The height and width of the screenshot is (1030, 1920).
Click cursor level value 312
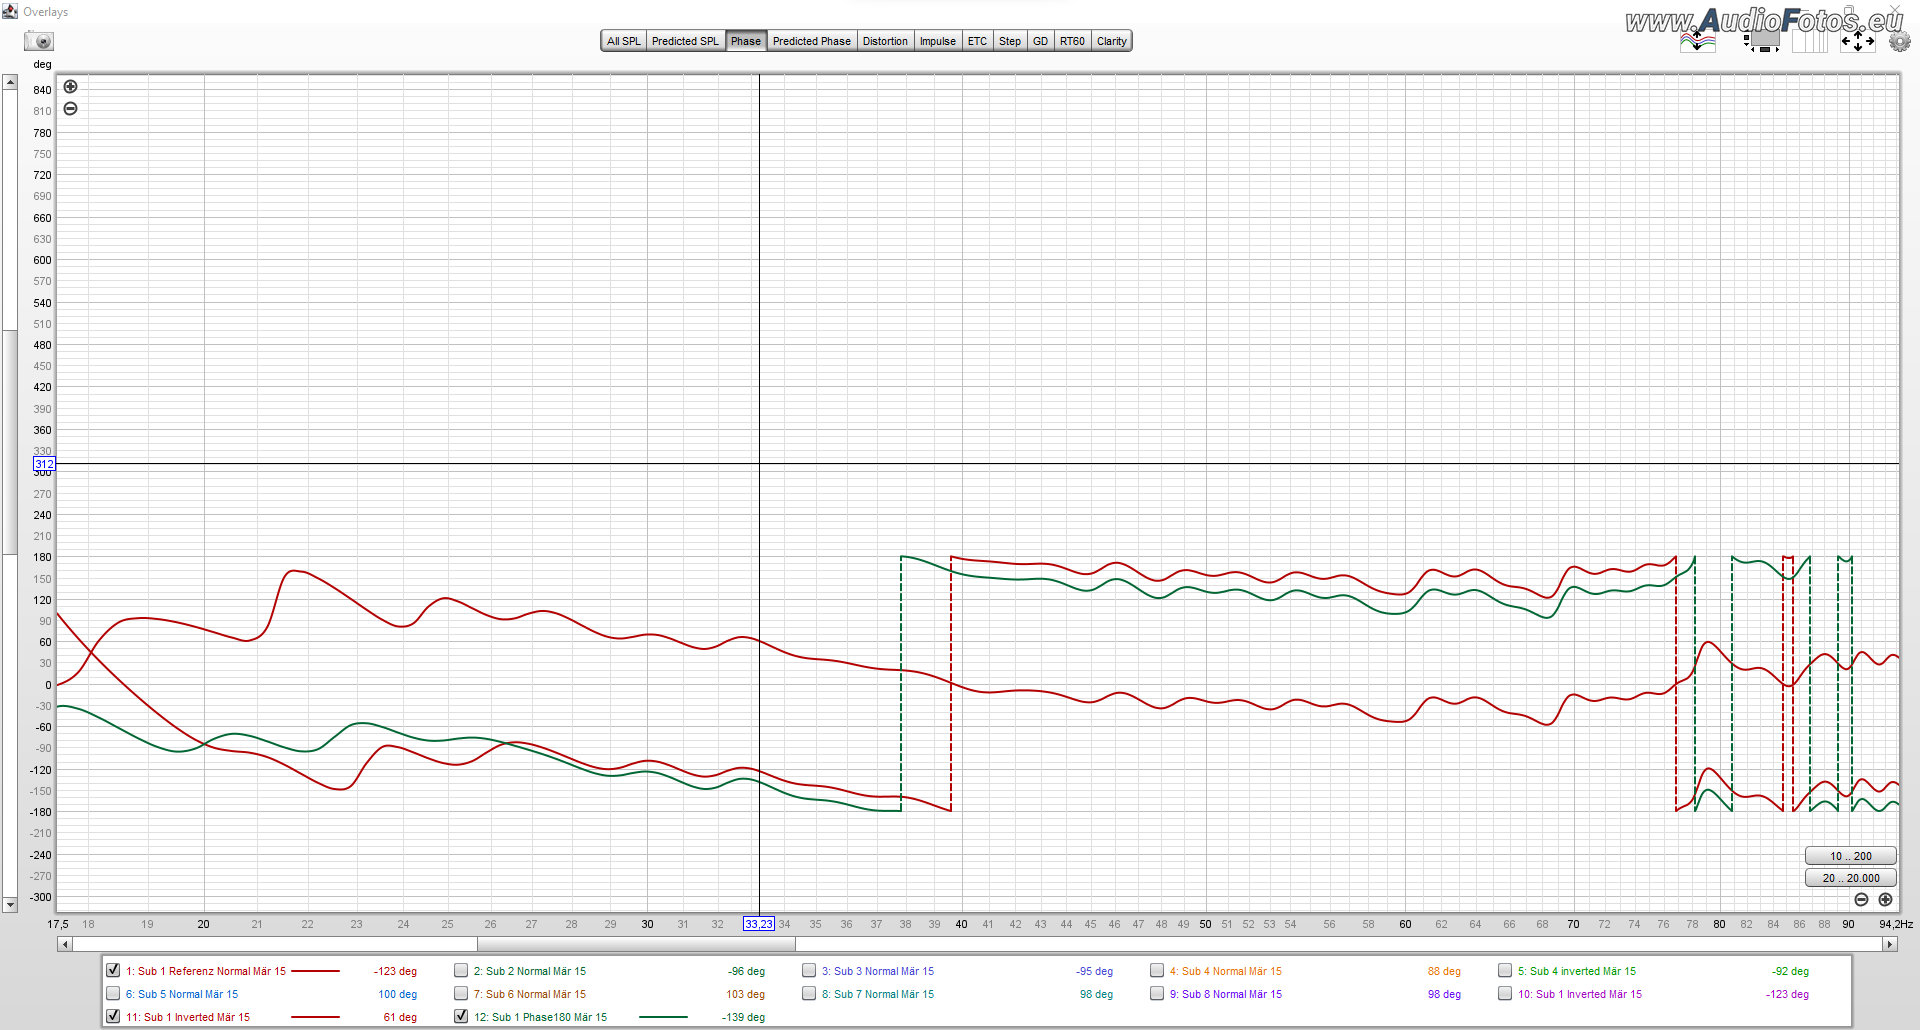pos(44,464)
